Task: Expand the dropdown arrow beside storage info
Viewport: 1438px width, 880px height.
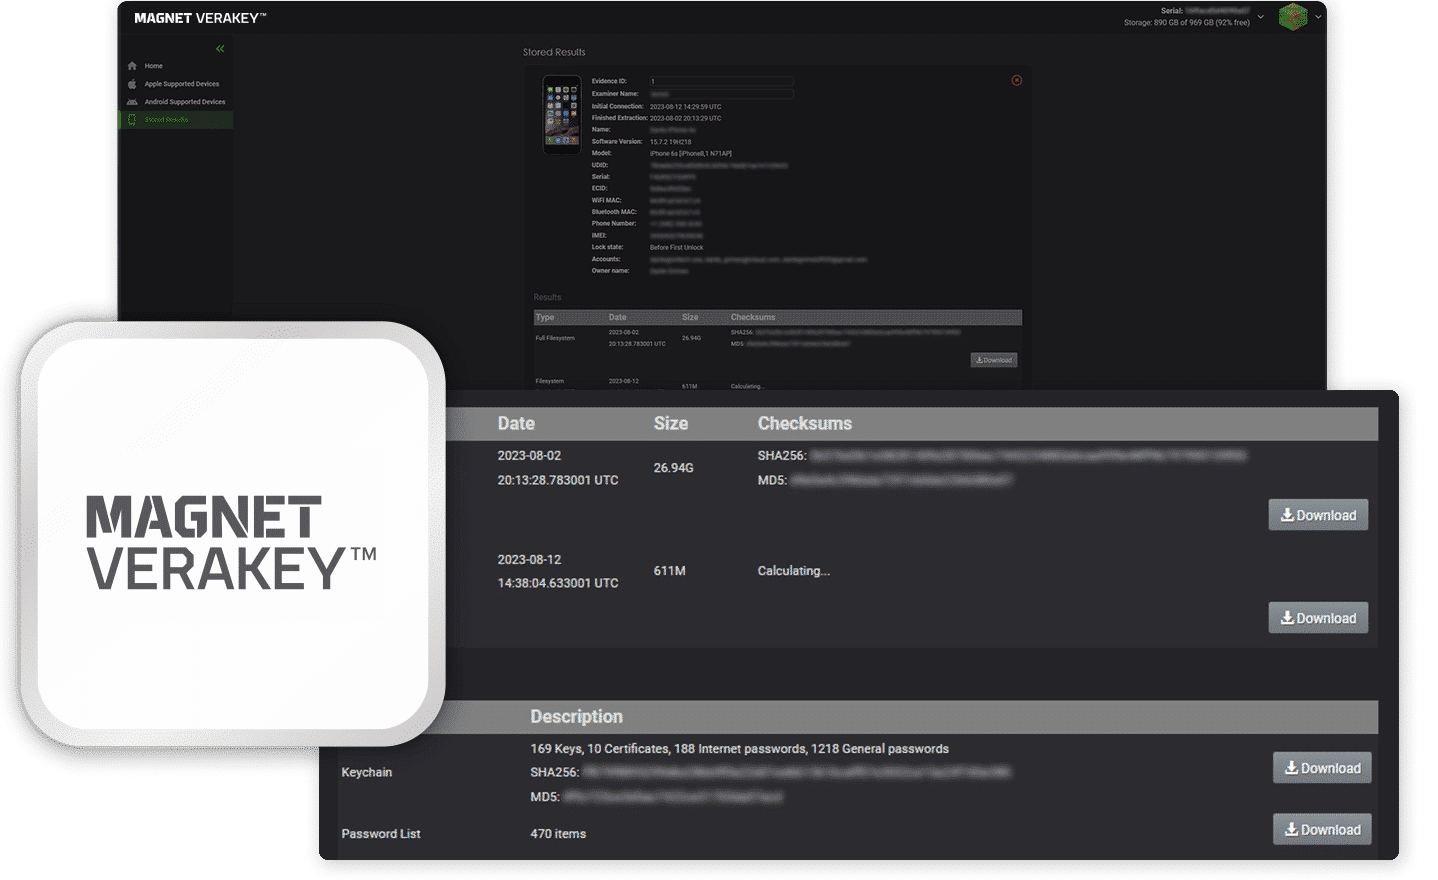Action: click(1260, 17)
